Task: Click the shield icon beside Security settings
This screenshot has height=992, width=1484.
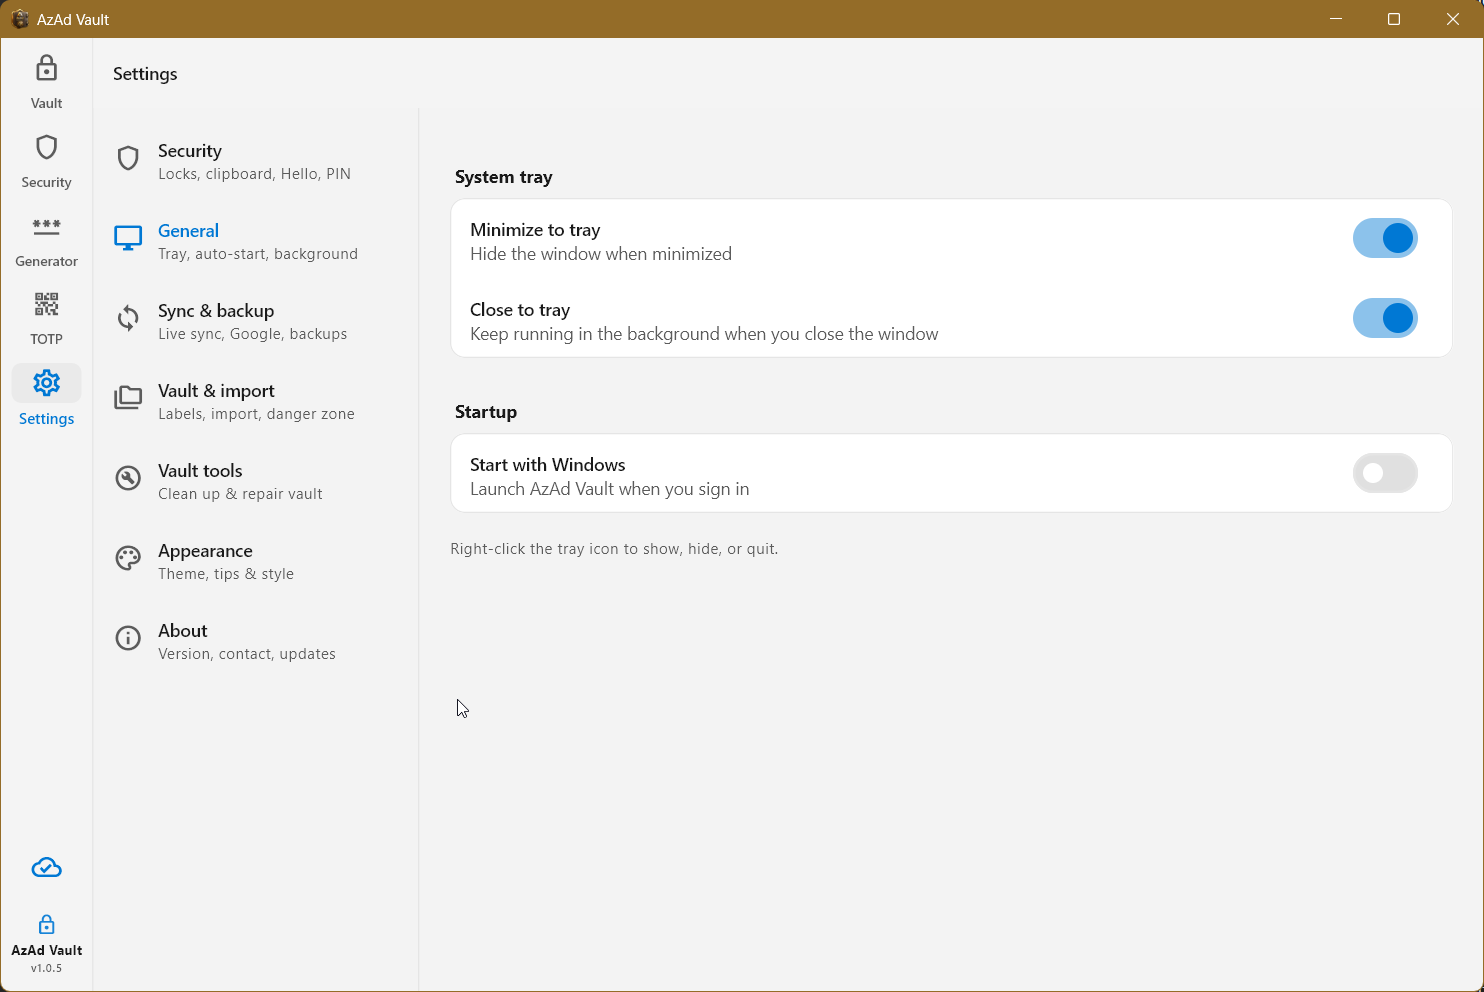Action: click(x=128, y=158)
